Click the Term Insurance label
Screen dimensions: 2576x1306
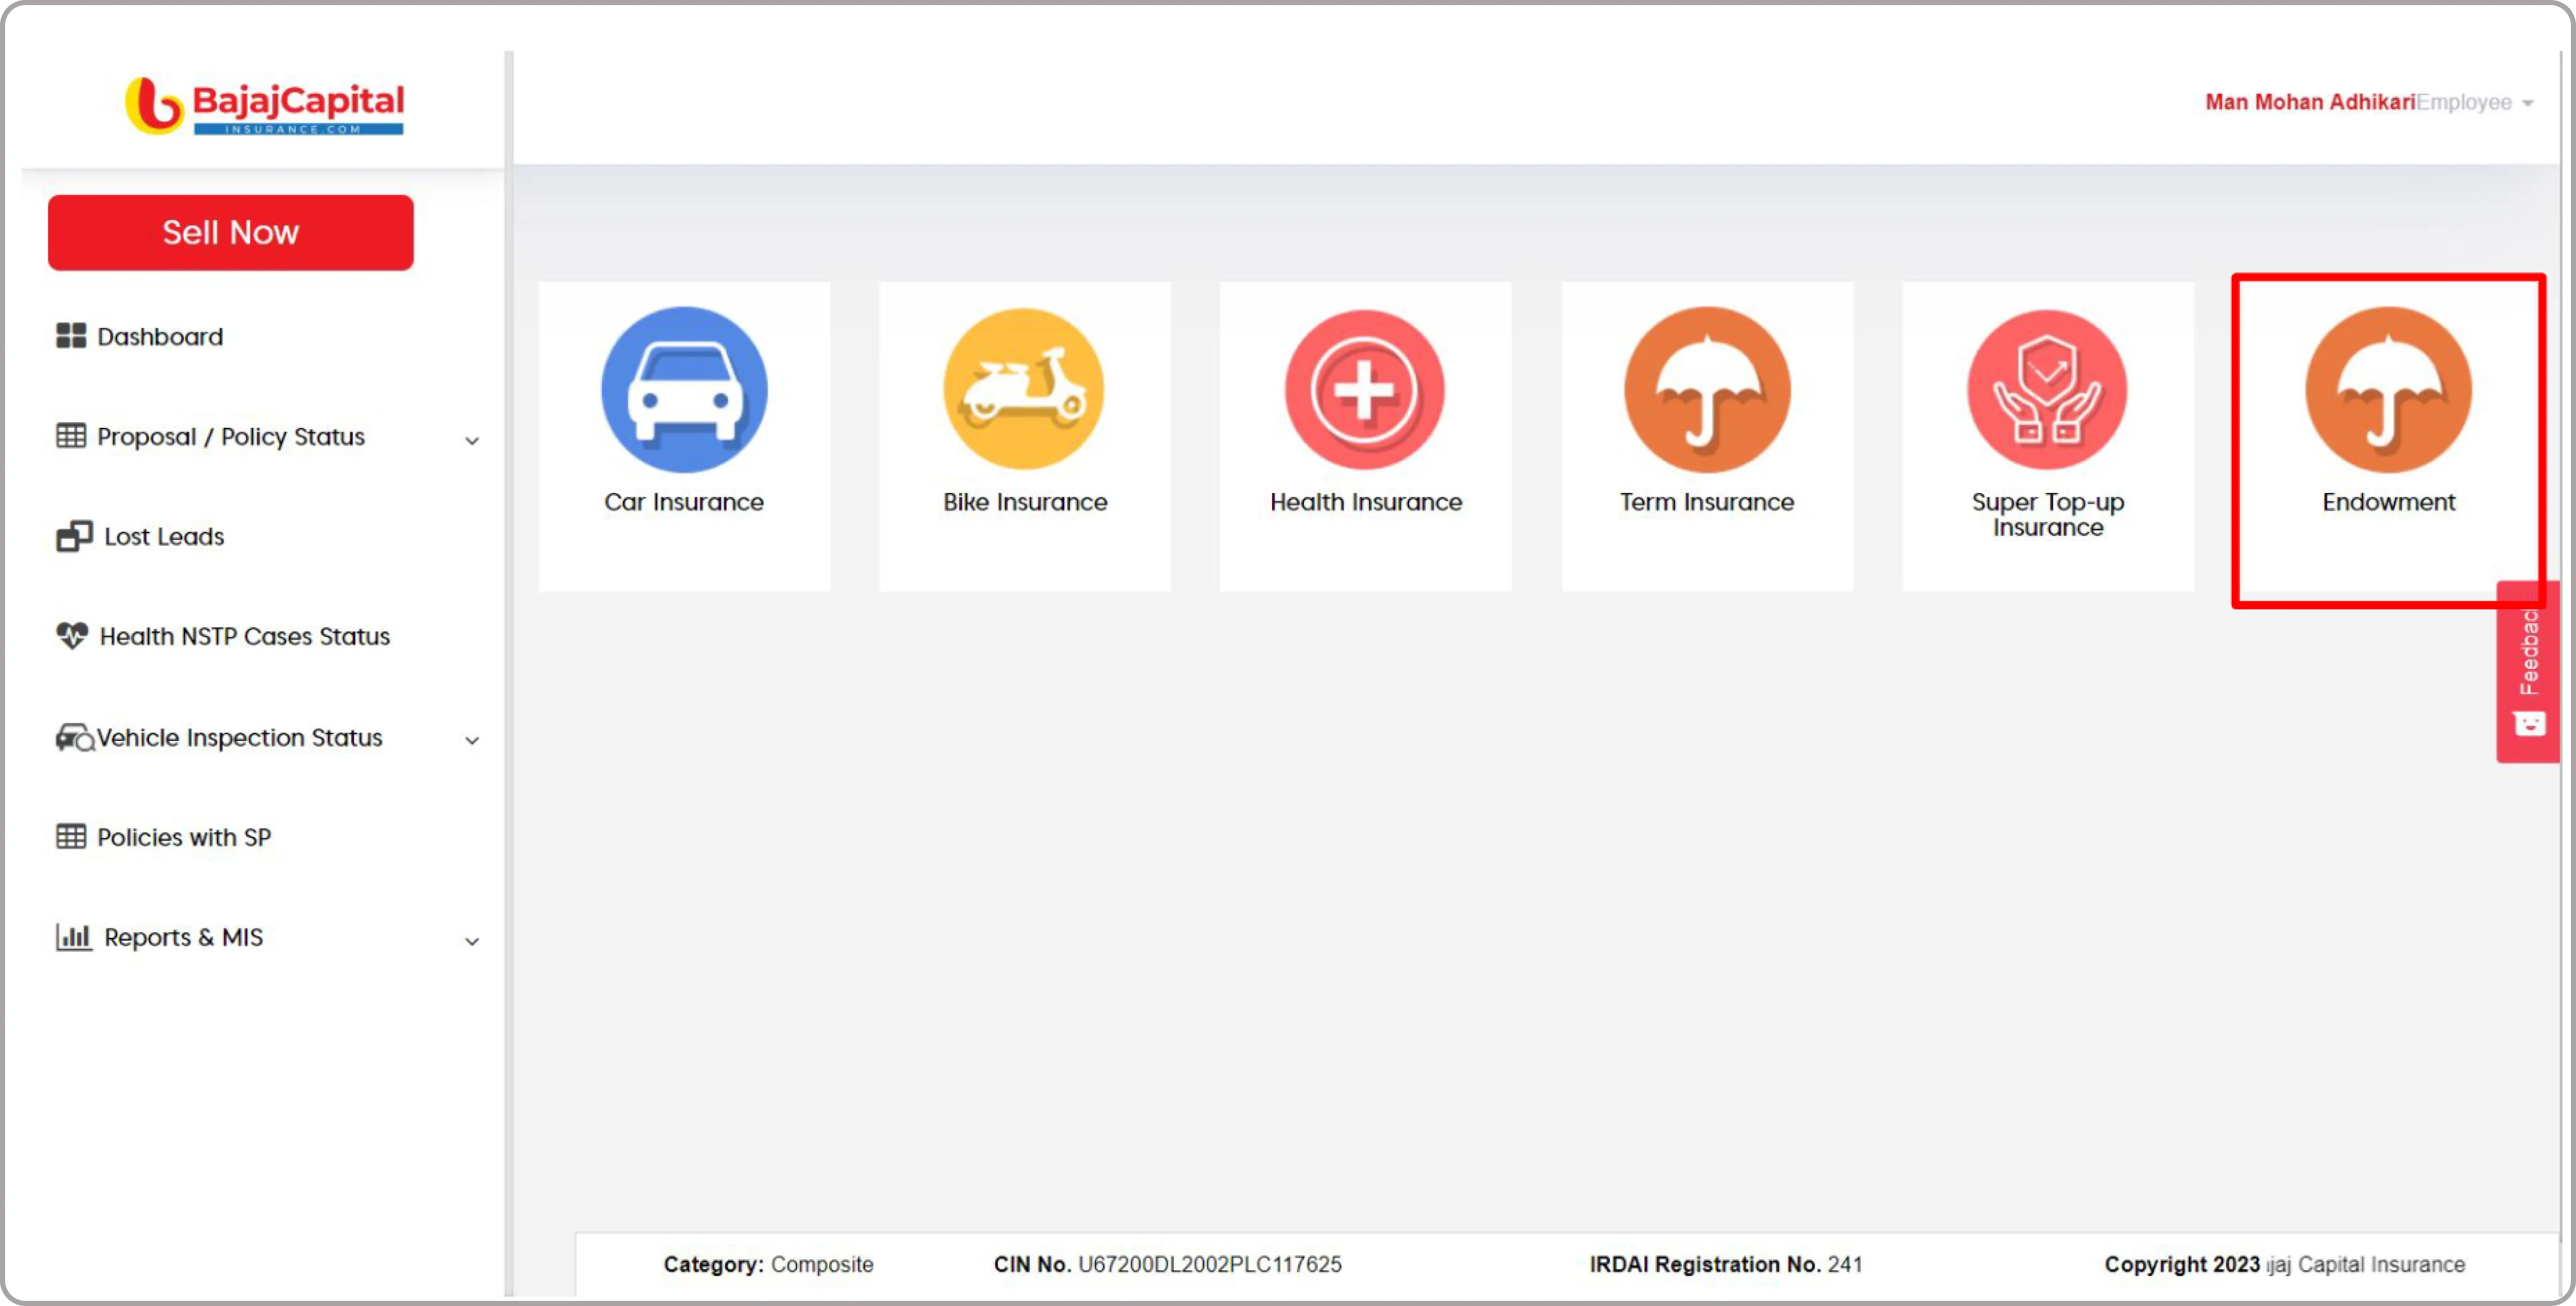[1707, 502]
